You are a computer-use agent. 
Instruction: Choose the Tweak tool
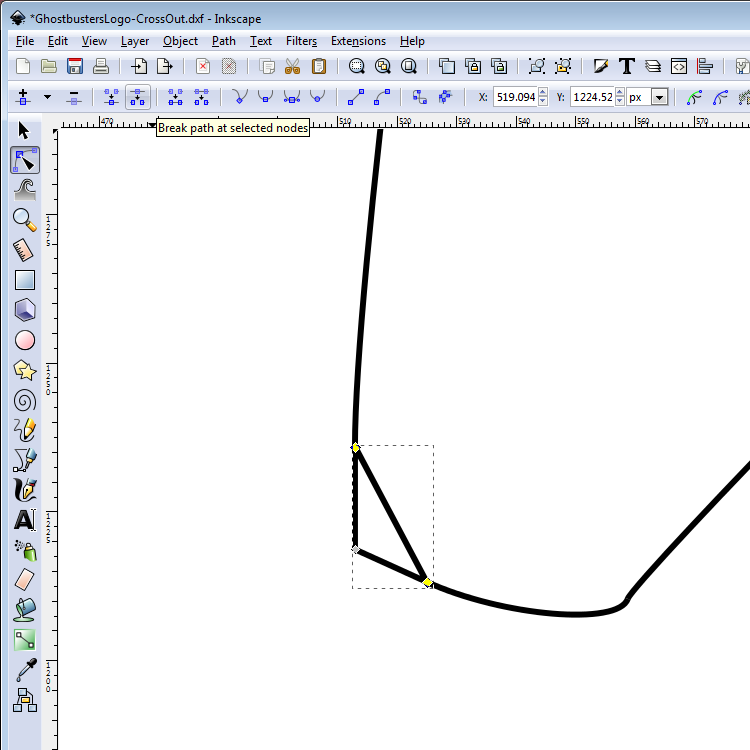click(x=25, y=190)
